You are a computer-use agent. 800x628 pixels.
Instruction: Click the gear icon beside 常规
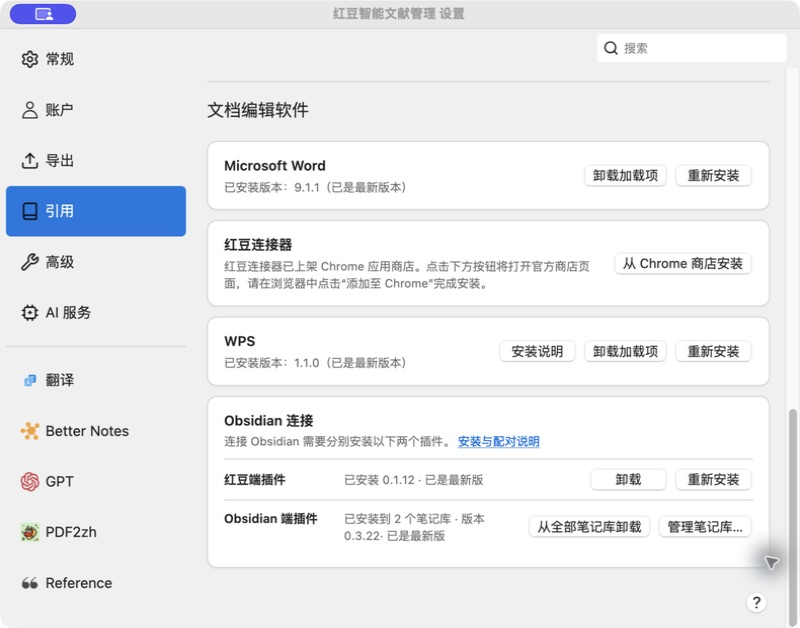(30, 59)
